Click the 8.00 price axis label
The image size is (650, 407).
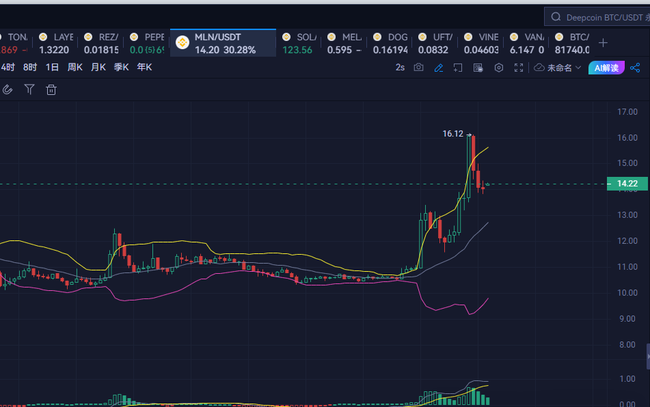[627, 344]
